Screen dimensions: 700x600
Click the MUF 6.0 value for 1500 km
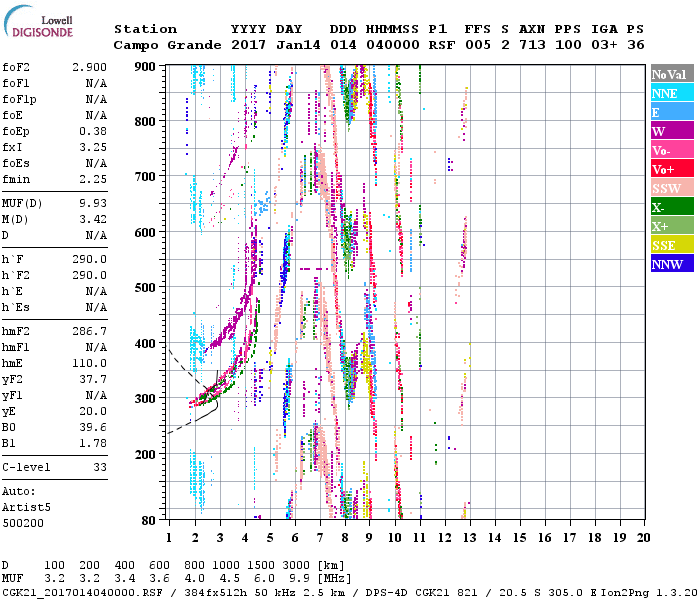point(264,578)
